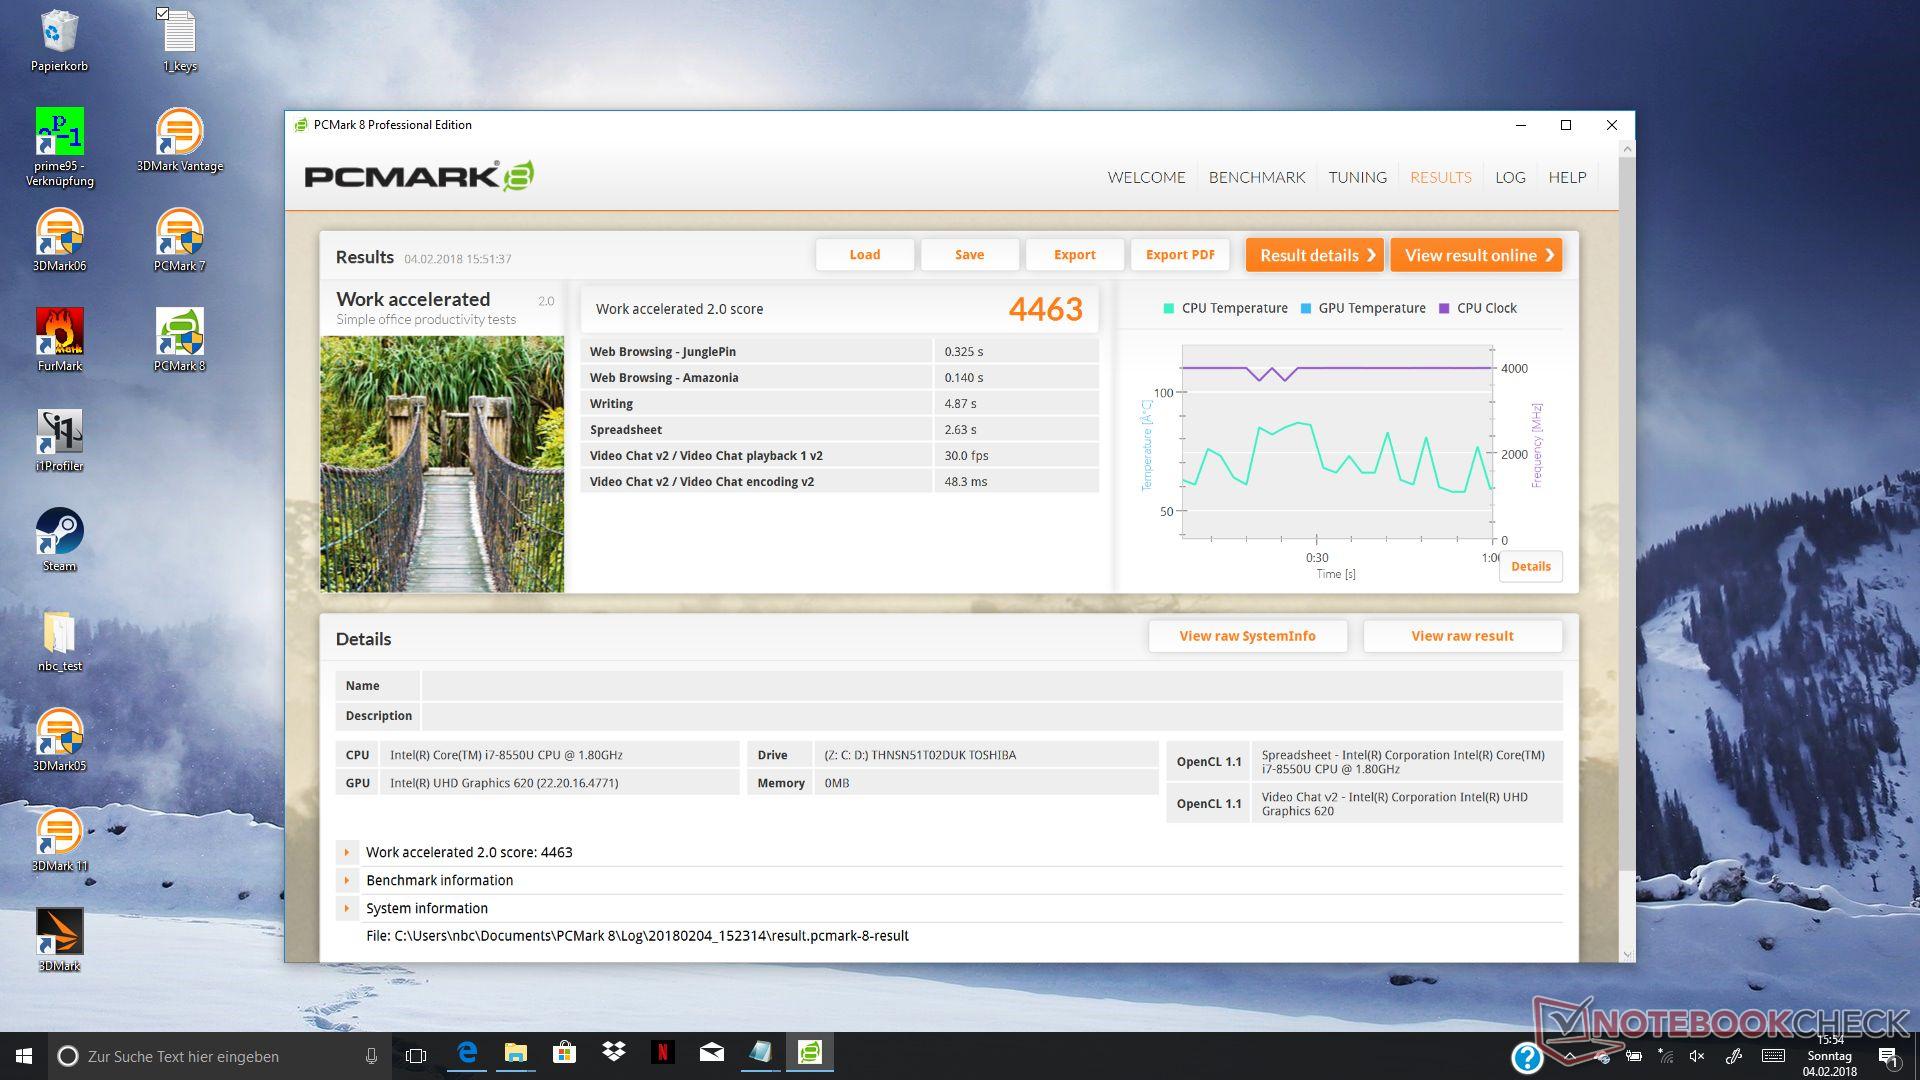Open the PCMark 8 desktop shortcut
1920x1080 pixels.
(179, 334)
